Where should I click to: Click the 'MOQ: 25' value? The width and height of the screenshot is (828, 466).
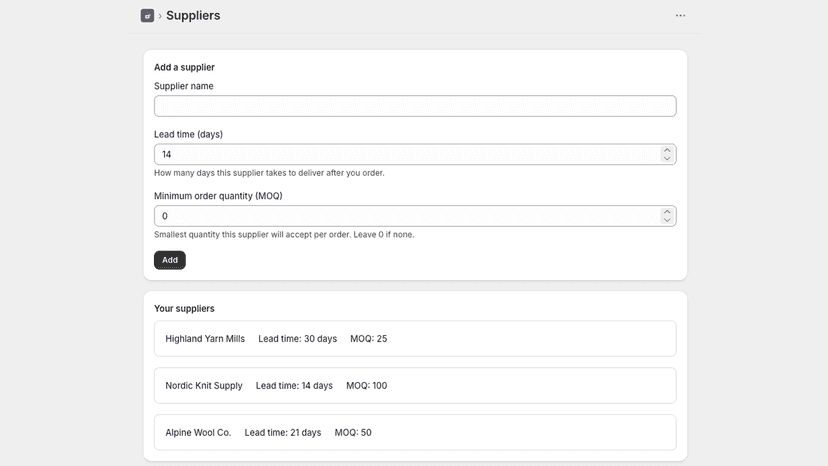(x=369, y=339)
